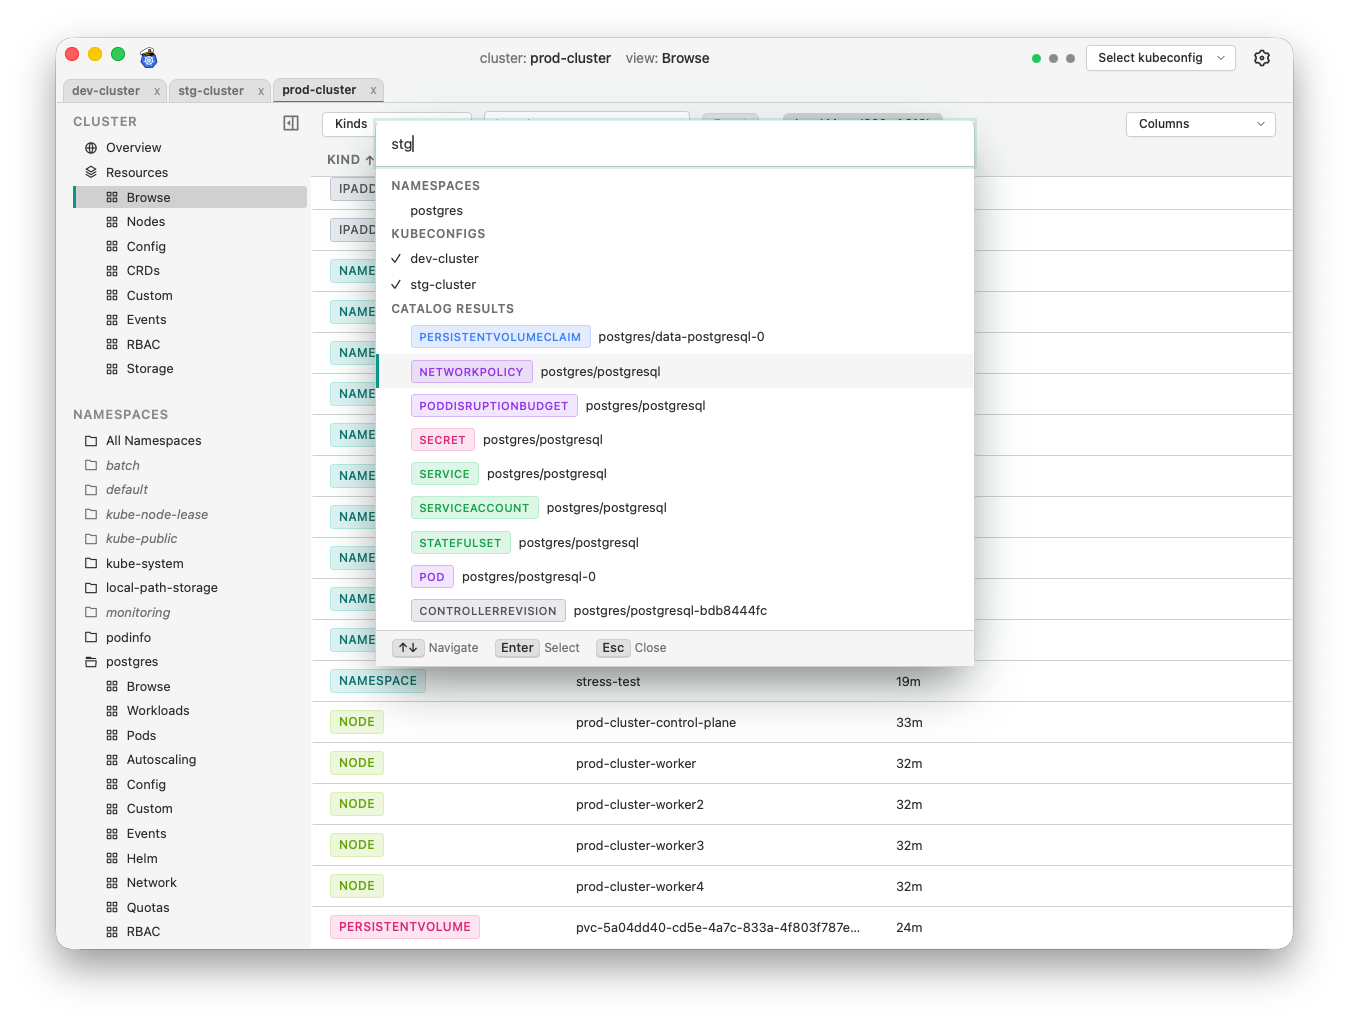This screenshot has width=1349, height=1023.
Task: Select the NETWORKPOLICY postgres/postgresql result
Action: [x=600, y=372]
